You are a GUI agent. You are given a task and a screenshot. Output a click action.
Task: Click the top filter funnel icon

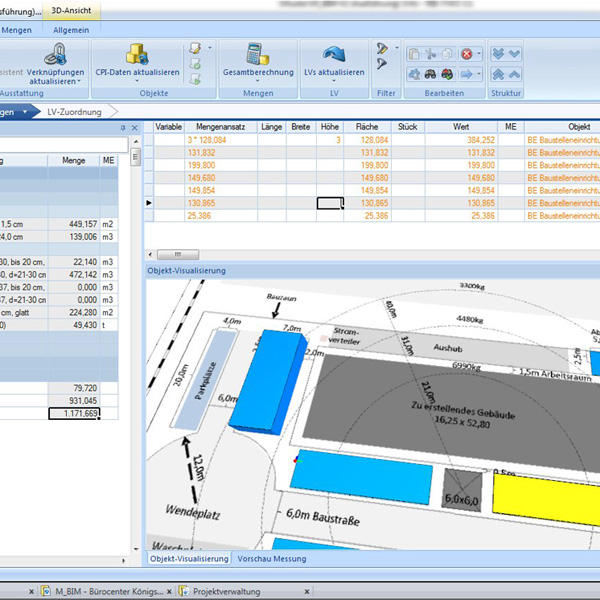[x=382, y=48]
